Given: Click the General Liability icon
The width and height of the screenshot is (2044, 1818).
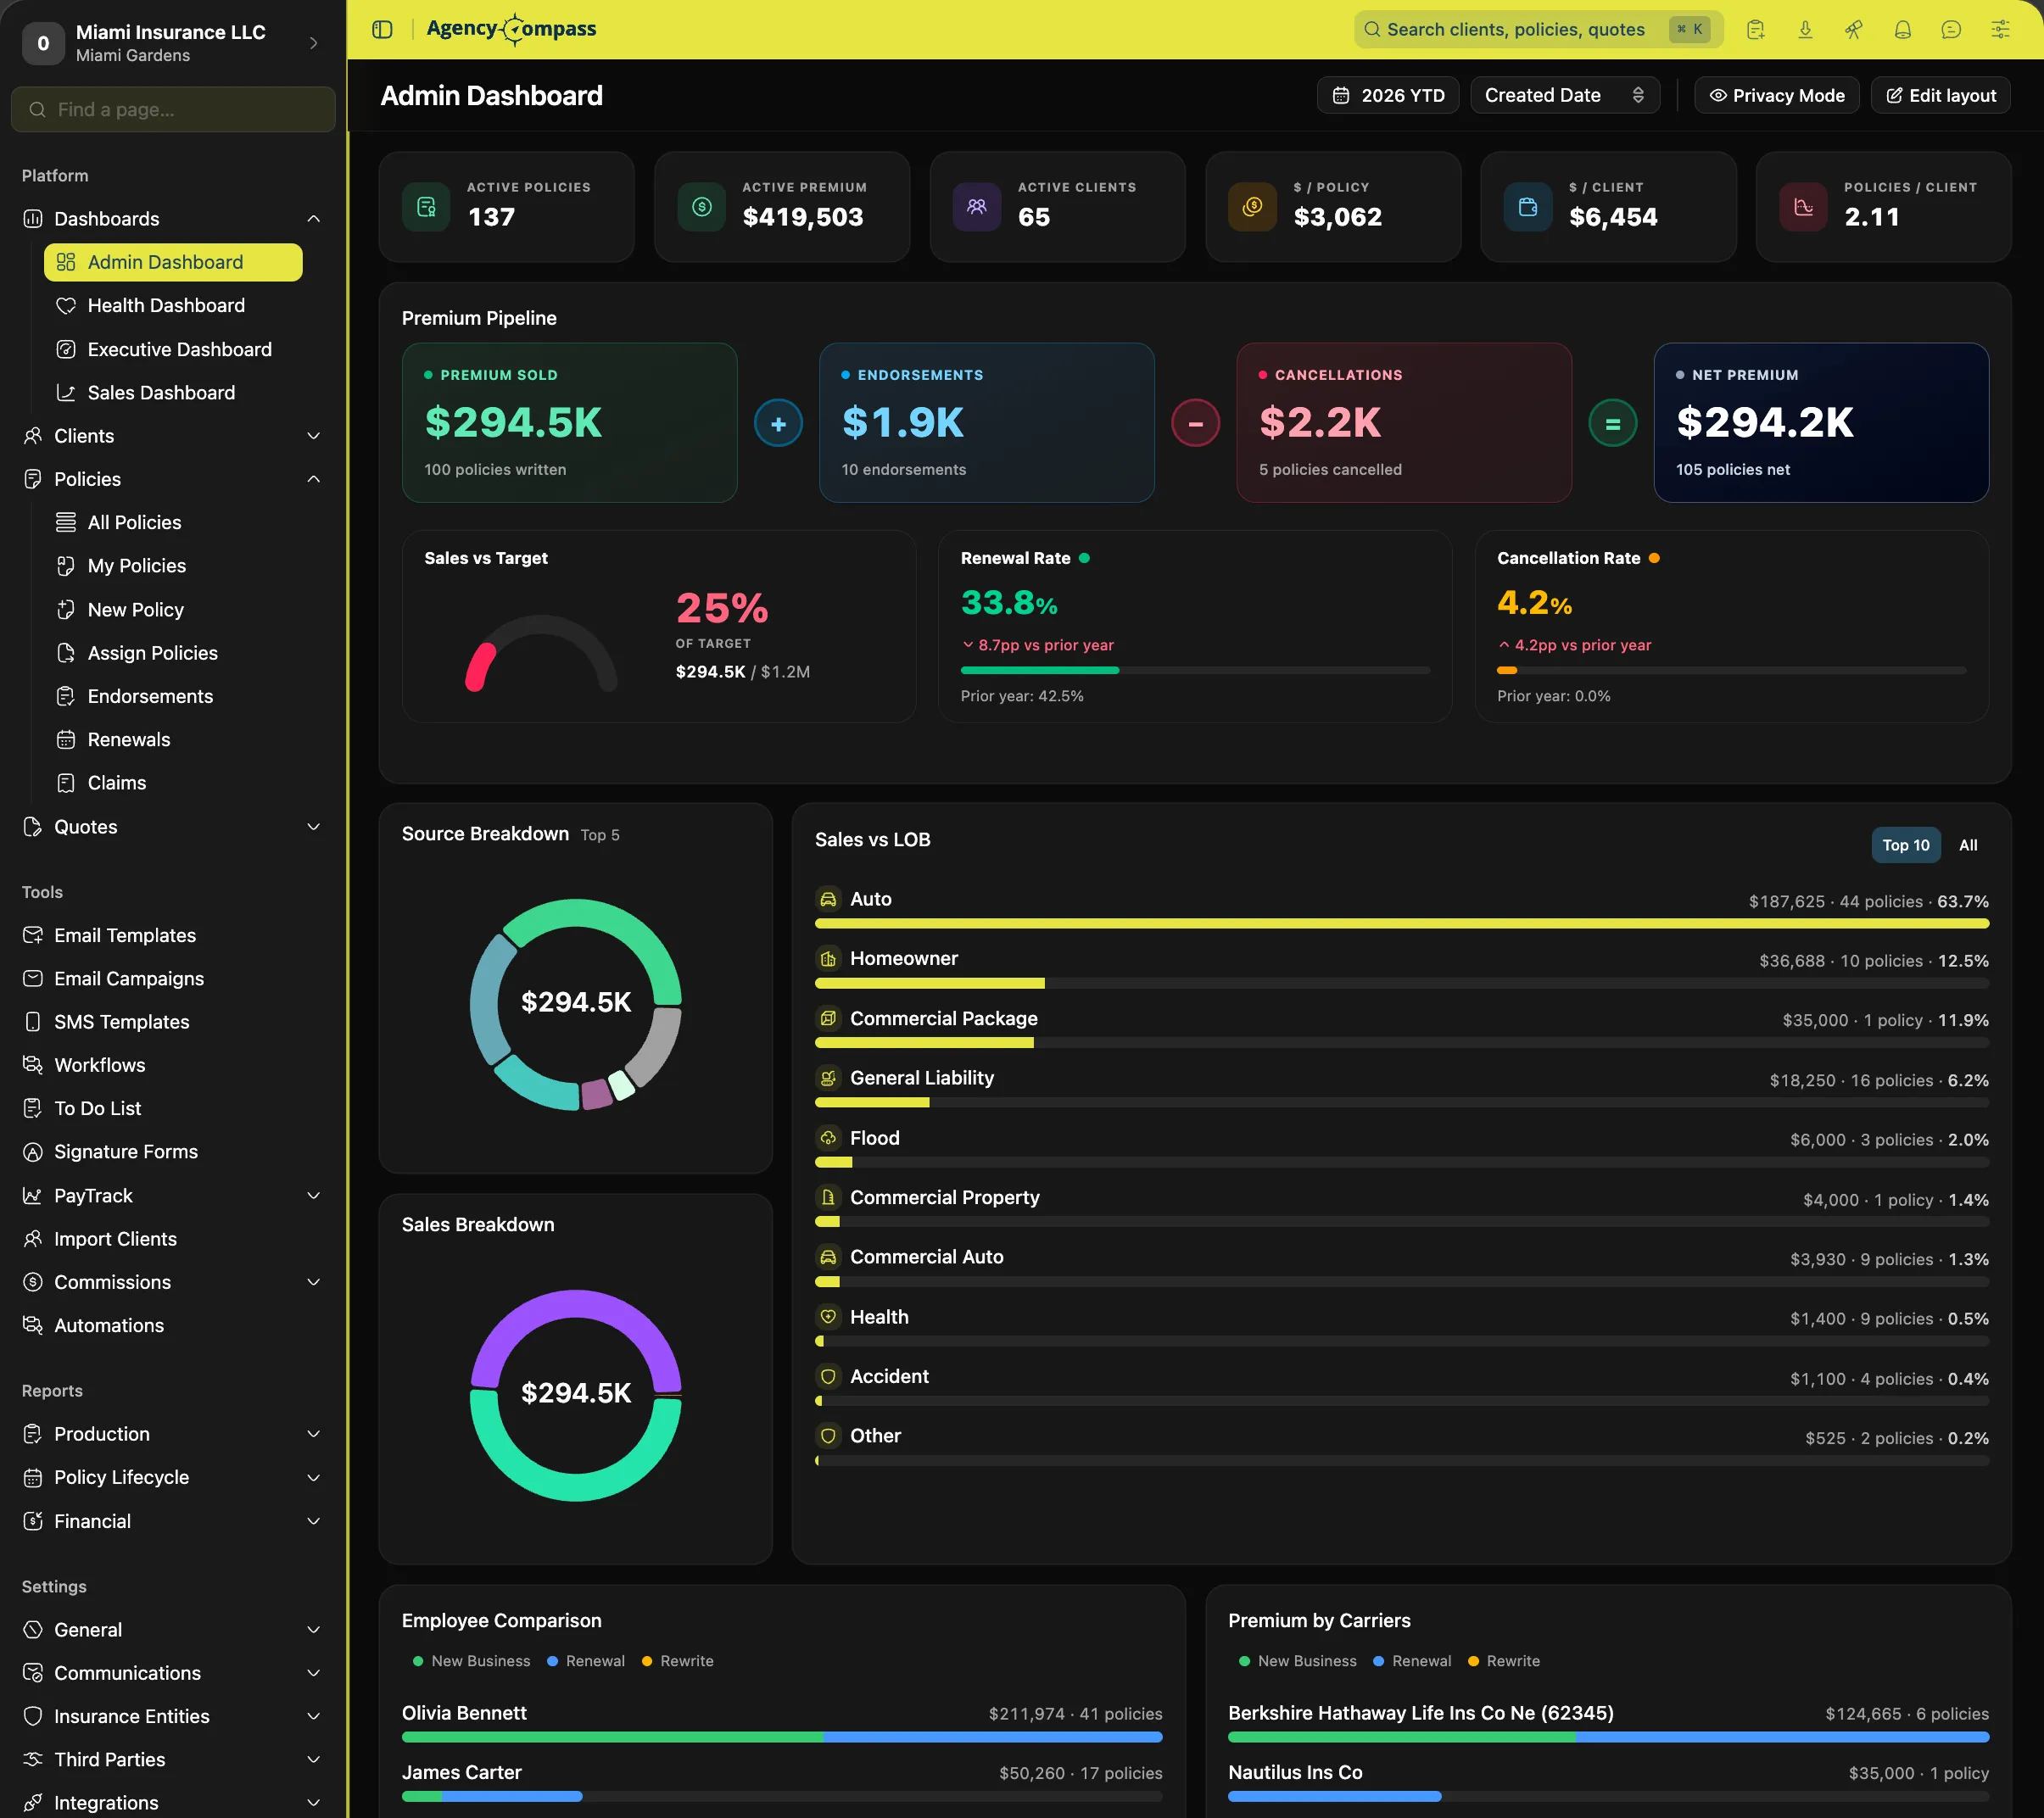Looking at the screenshot, I should click(x=828, y=1078).
